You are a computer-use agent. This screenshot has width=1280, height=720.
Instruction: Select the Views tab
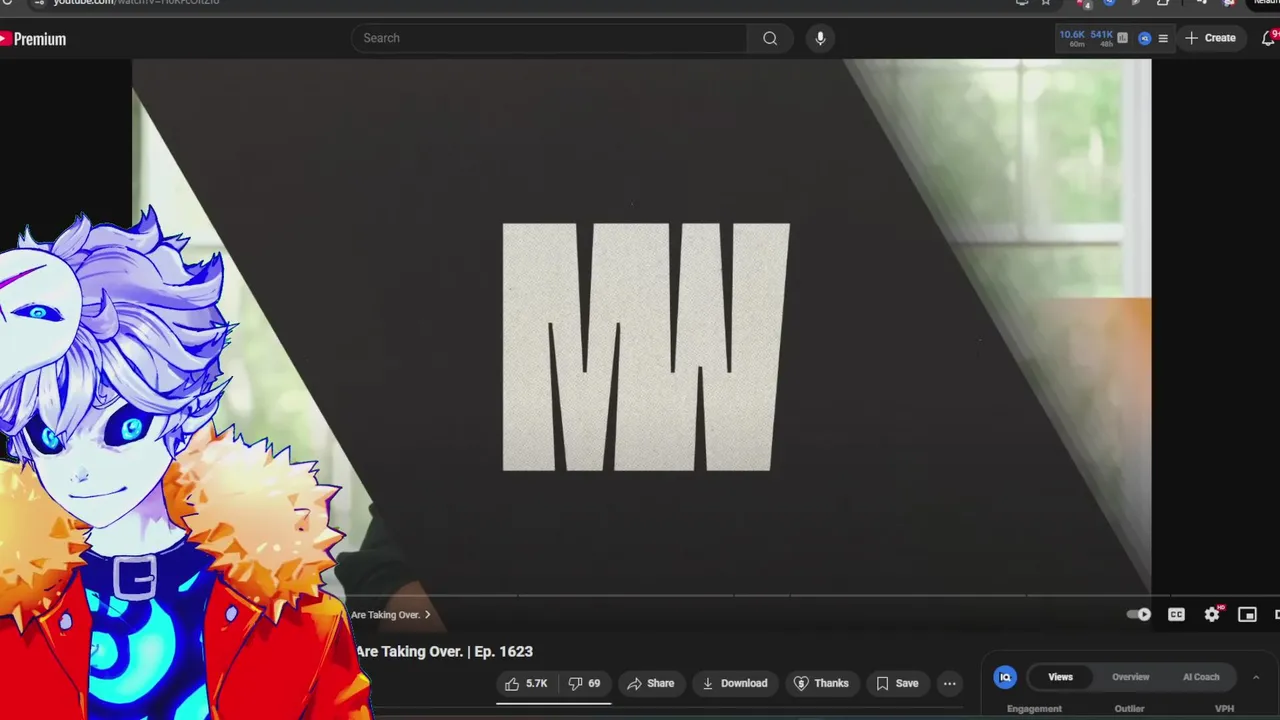pyautogui.click(x=1060, y=677)
